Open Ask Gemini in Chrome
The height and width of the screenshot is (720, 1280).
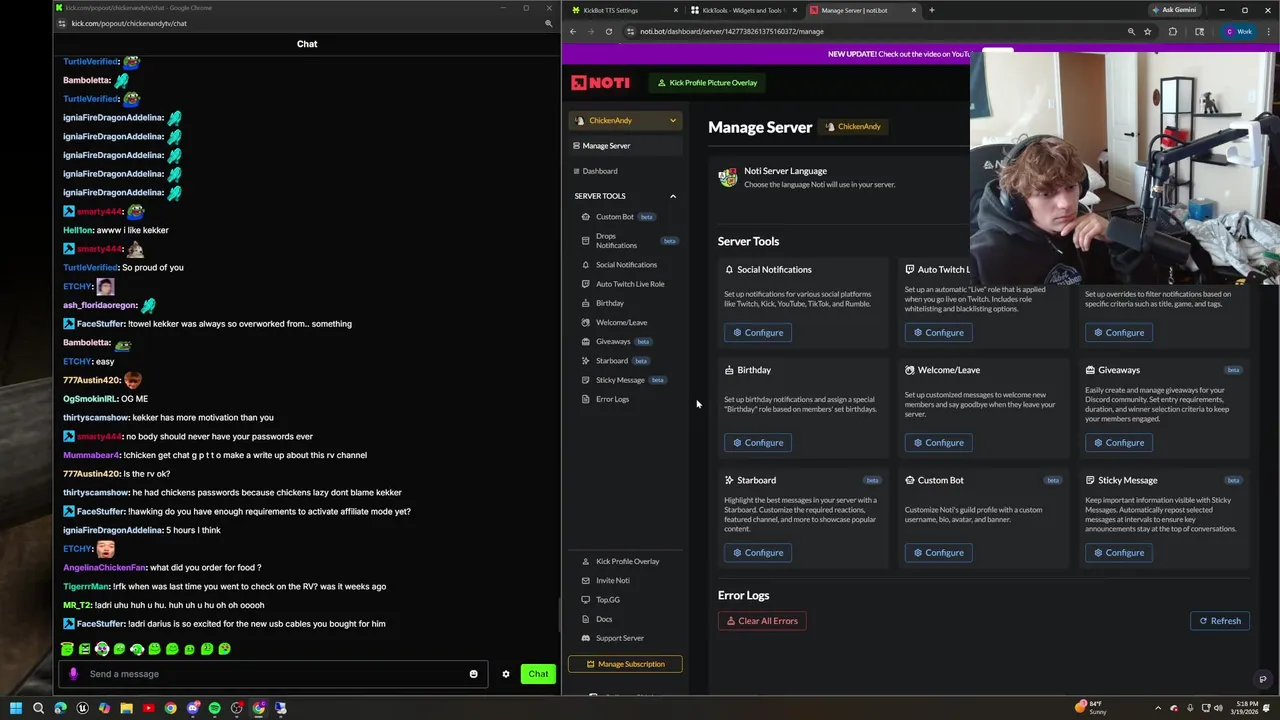pyautogui.click(x=1174, y=10)
